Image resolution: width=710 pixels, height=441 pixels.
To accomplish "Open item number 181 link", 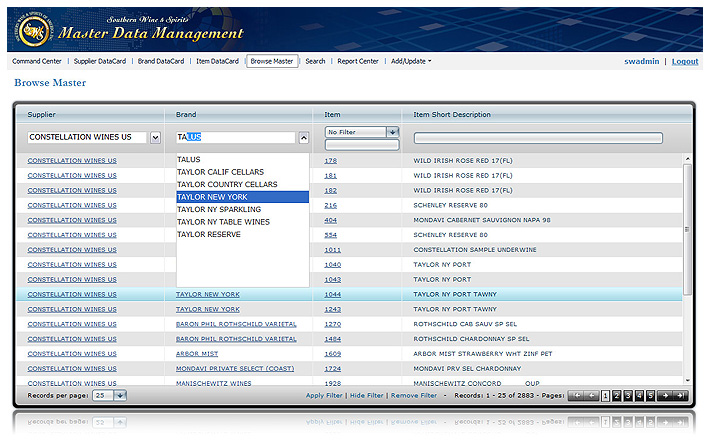I will (x=331, y=176).
